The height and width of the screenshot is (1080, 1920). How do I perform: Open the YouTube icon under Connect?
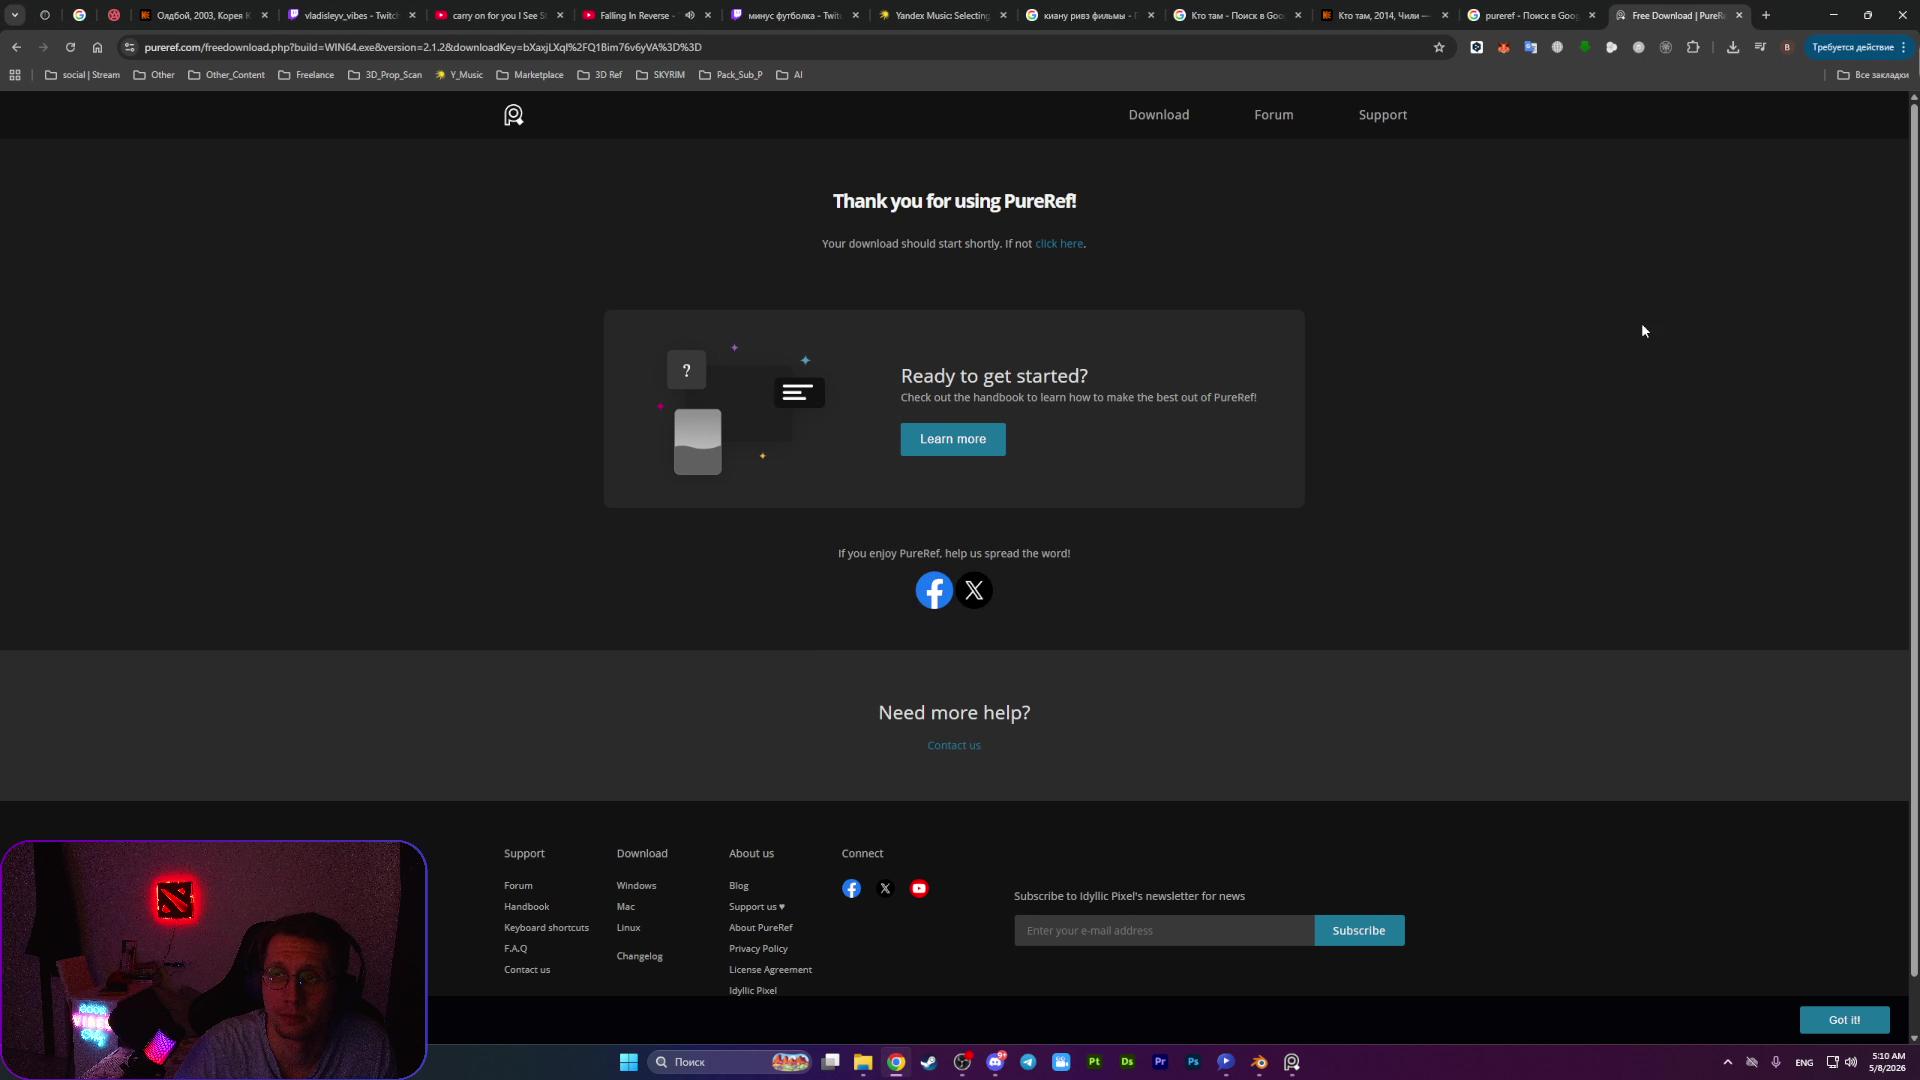(919, 888)
